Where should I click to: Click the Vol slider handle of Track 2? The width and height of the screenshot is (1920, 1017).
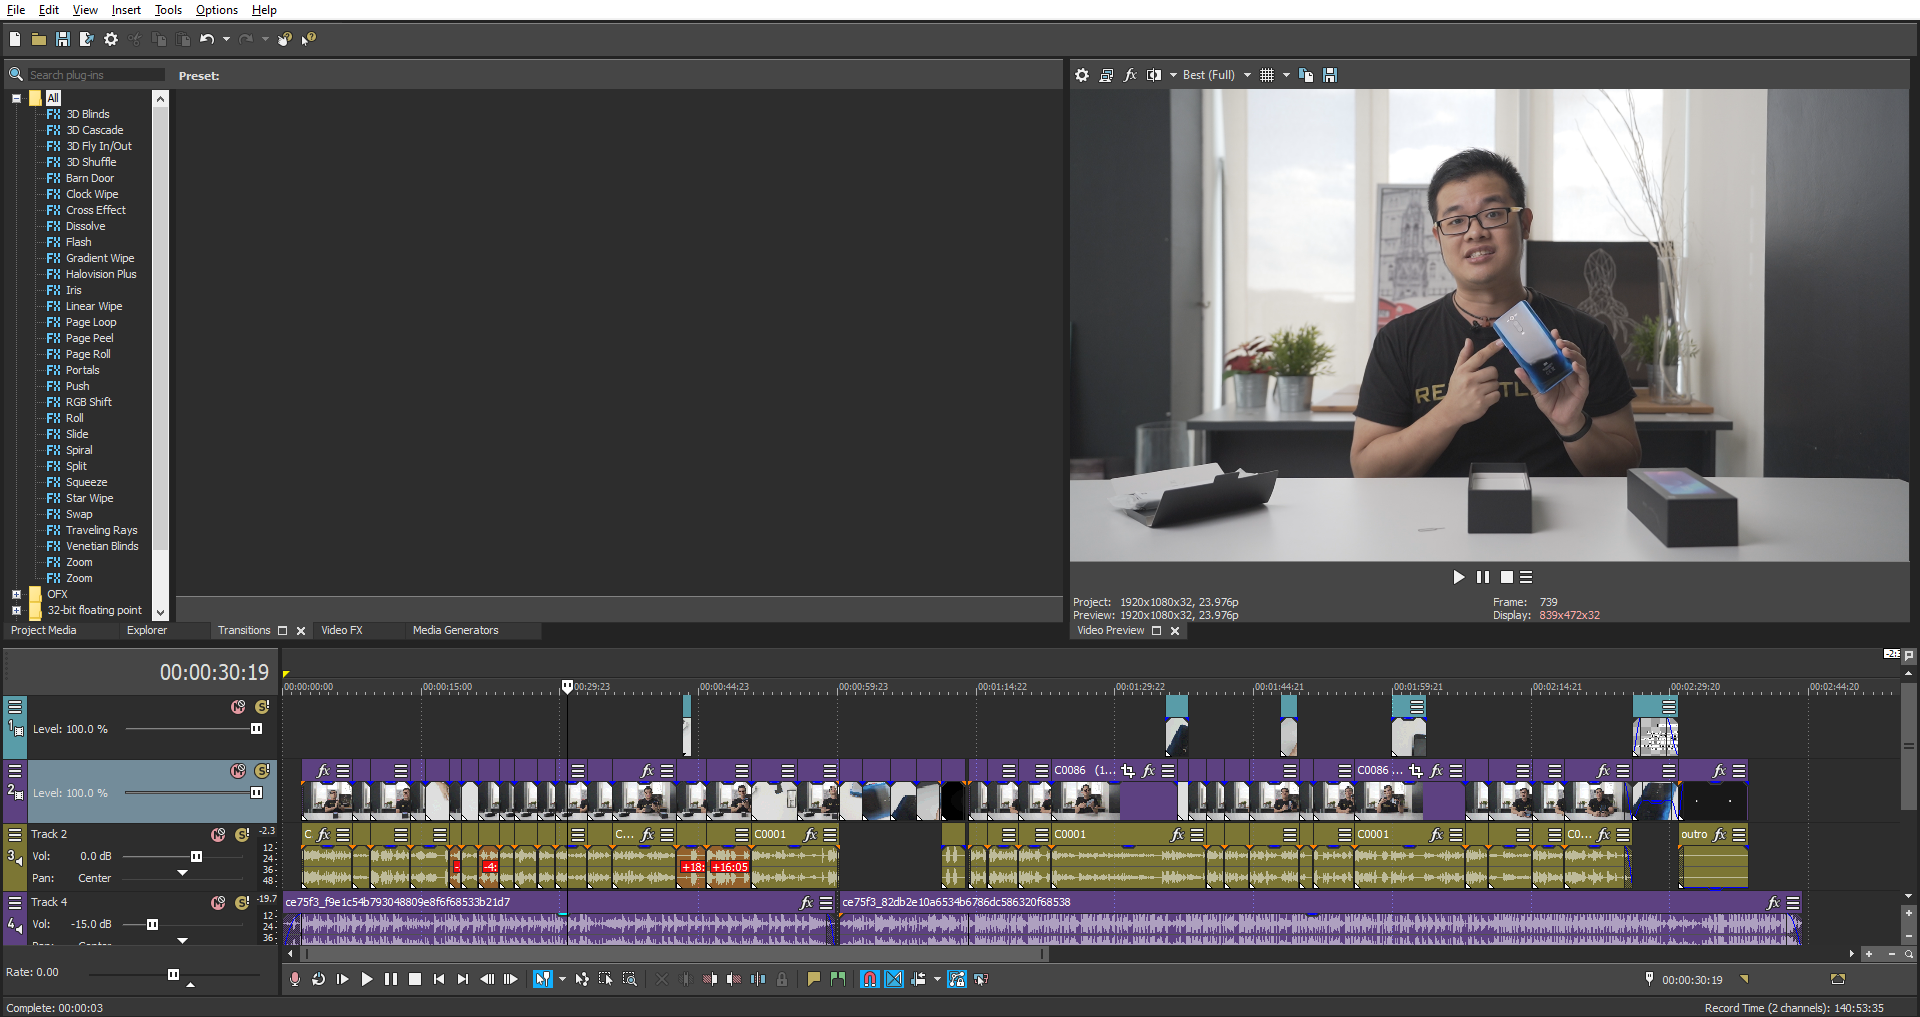(196, 856)
